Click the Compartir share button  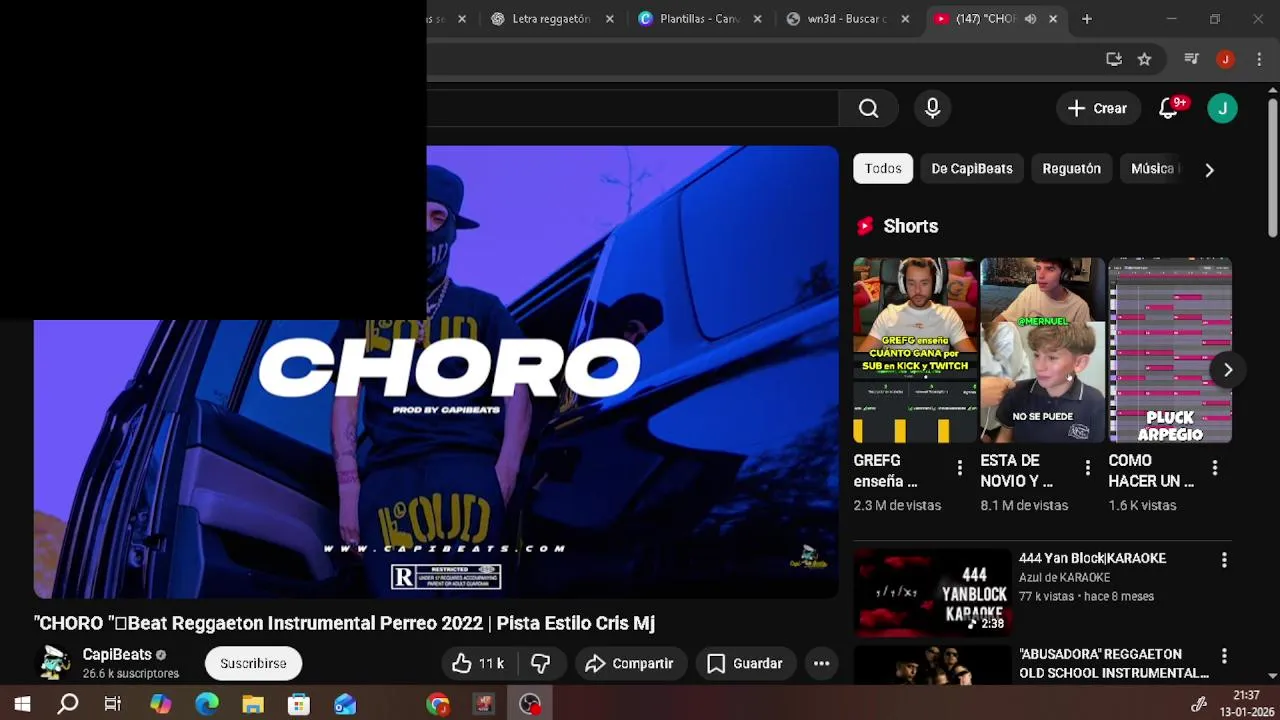pos(630,663)
